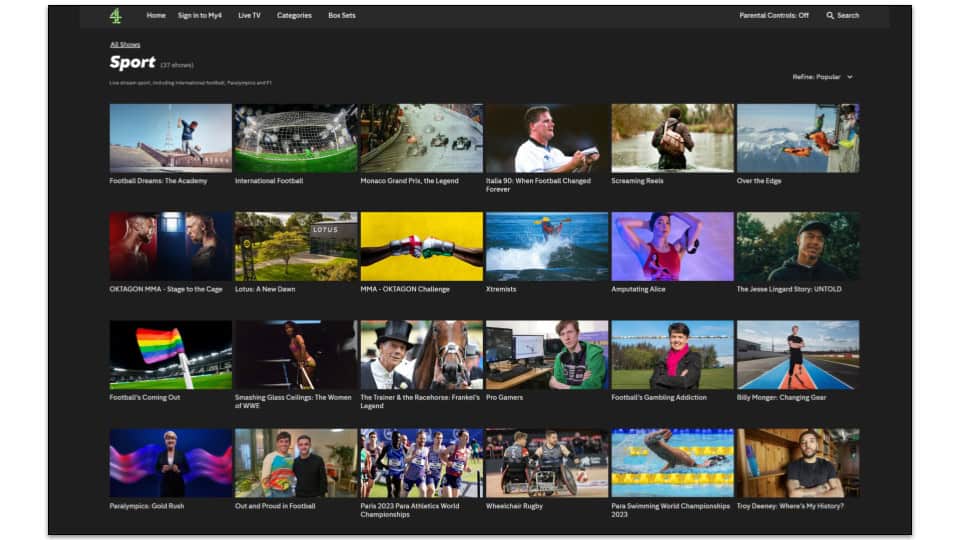Go to Live TV tab

coord(249,15)
